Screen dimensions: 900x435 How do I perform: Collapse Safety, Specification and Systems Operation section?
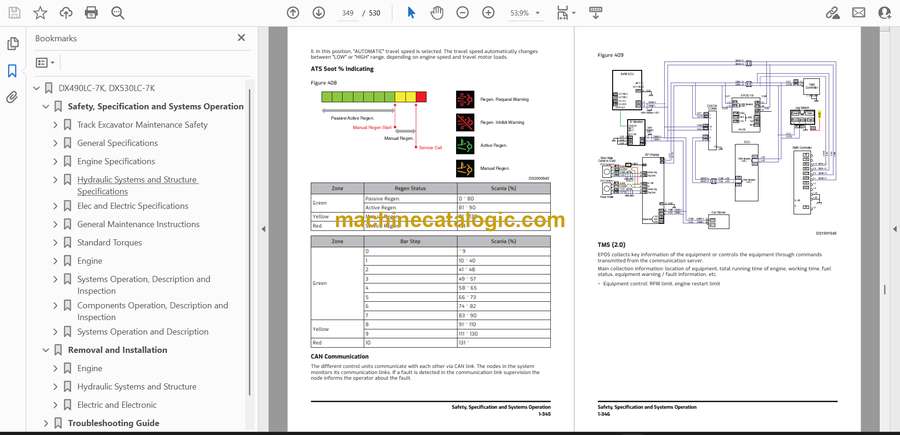[x=46, y=107]
